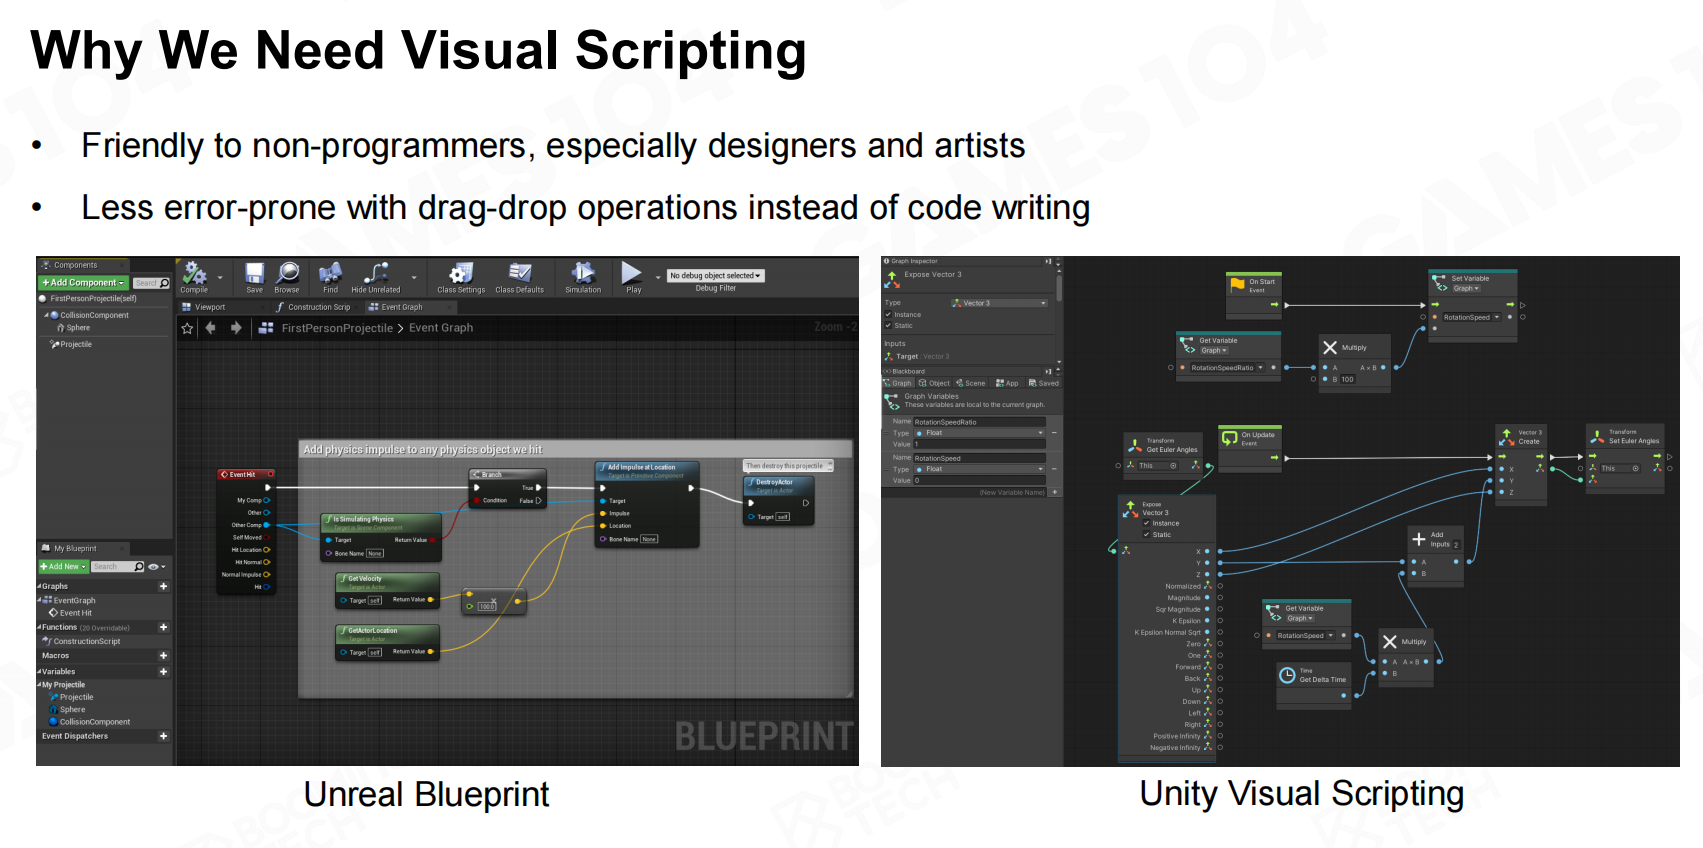
Task: Open the Vector 3 type dropdown
Action: point(999,303)
